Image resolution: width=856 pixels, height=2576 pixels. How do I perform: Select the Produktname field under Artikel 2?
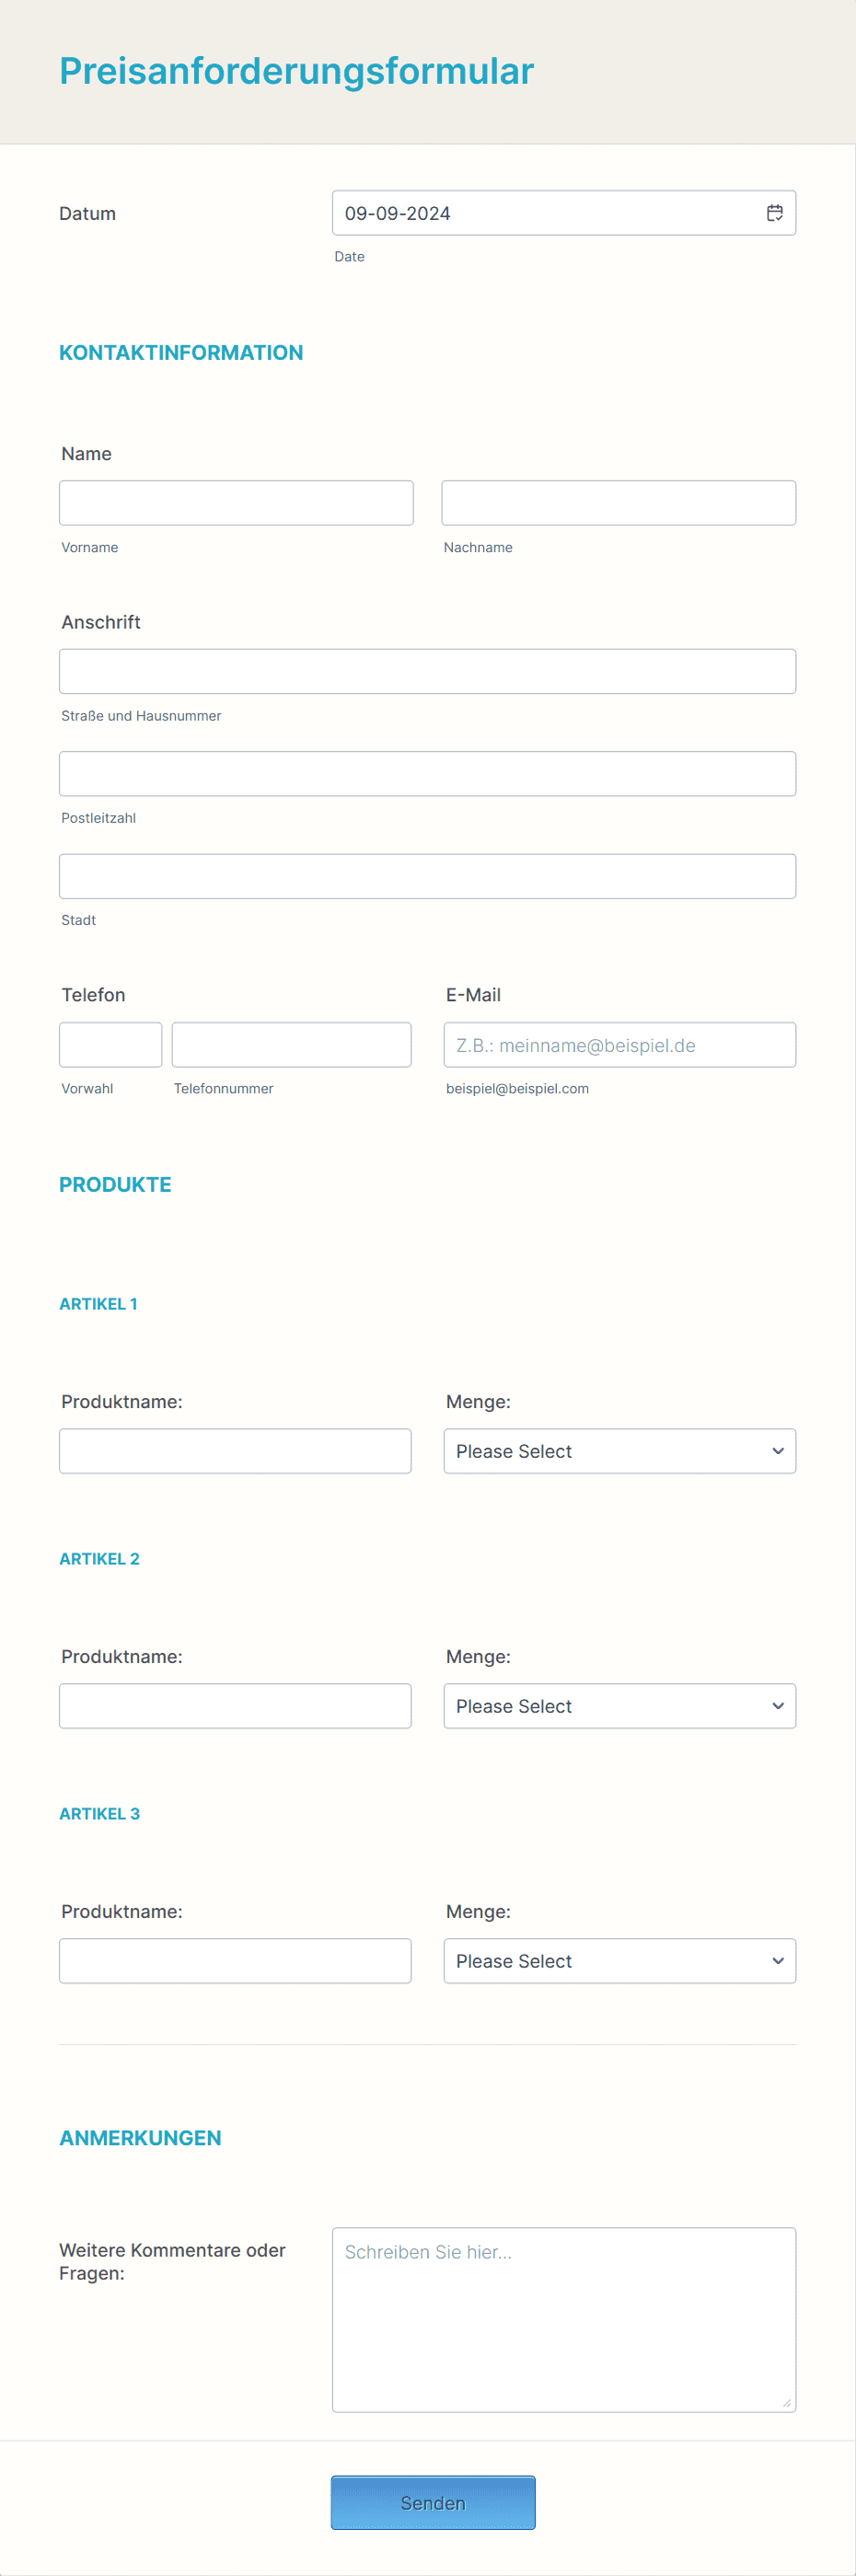click(235, 1705)
